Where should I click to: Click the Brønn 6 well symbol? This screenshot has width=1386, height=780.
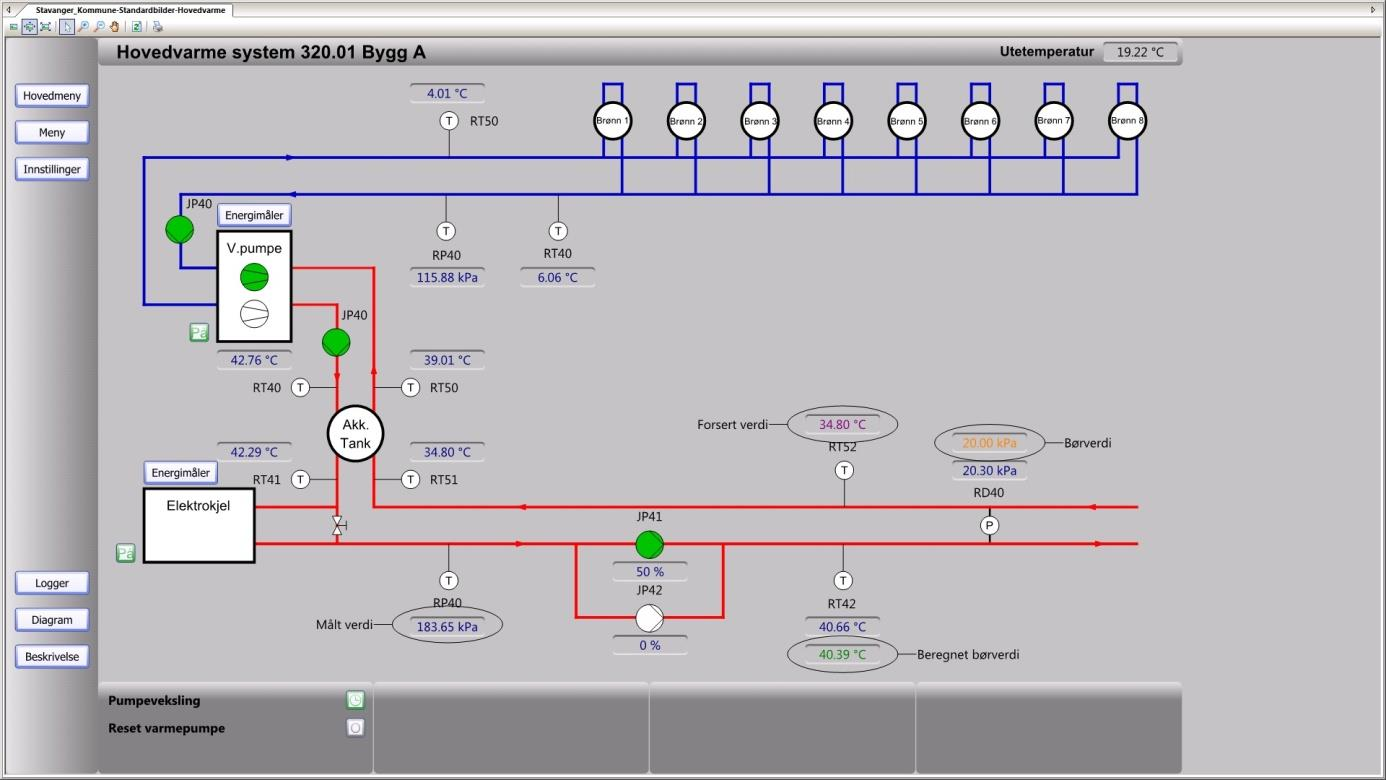(980, 121)
